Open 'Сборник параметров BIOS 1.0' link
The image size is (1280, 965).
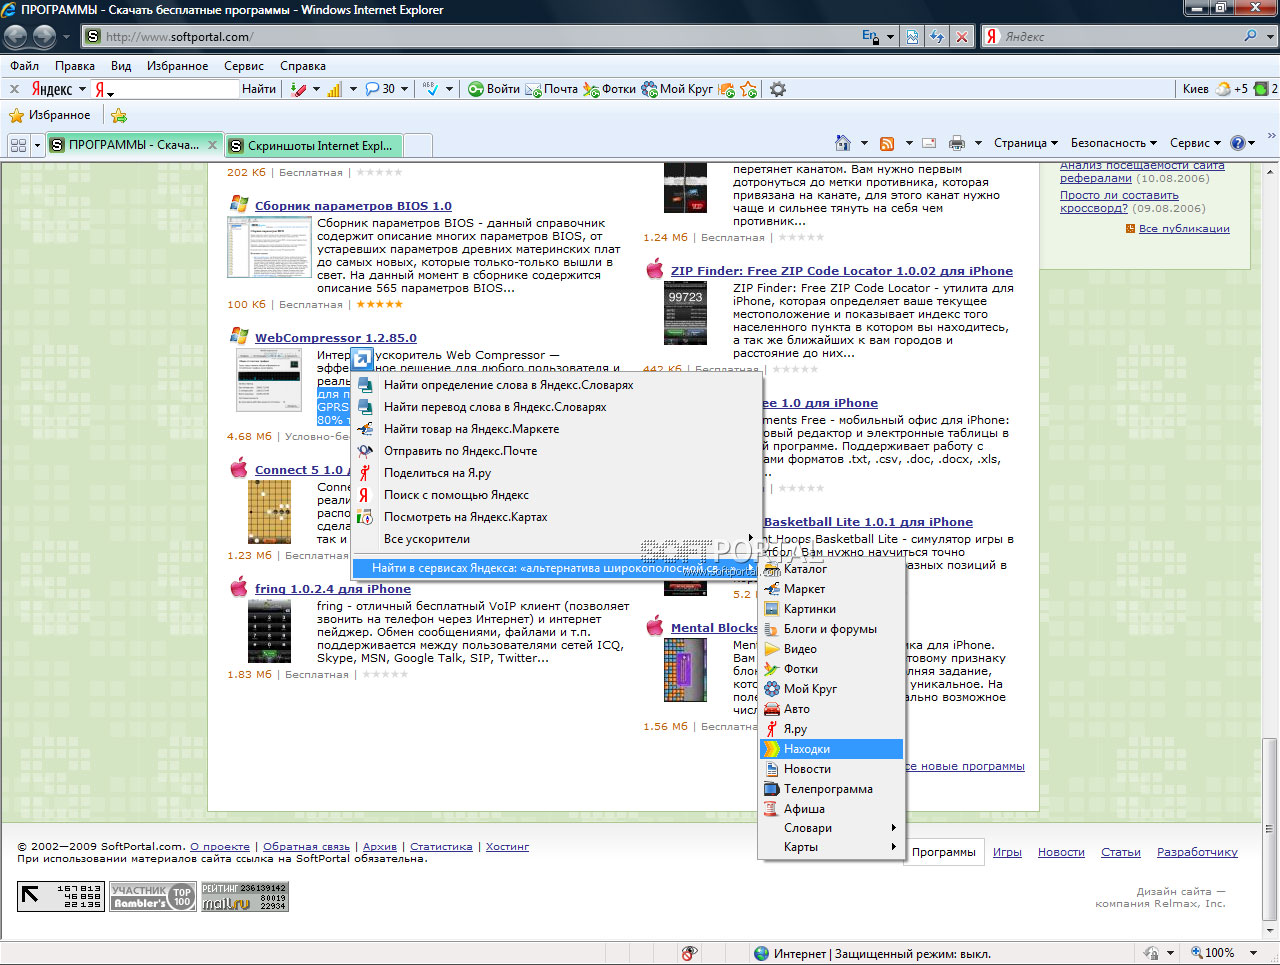click(x=353, y=206)
